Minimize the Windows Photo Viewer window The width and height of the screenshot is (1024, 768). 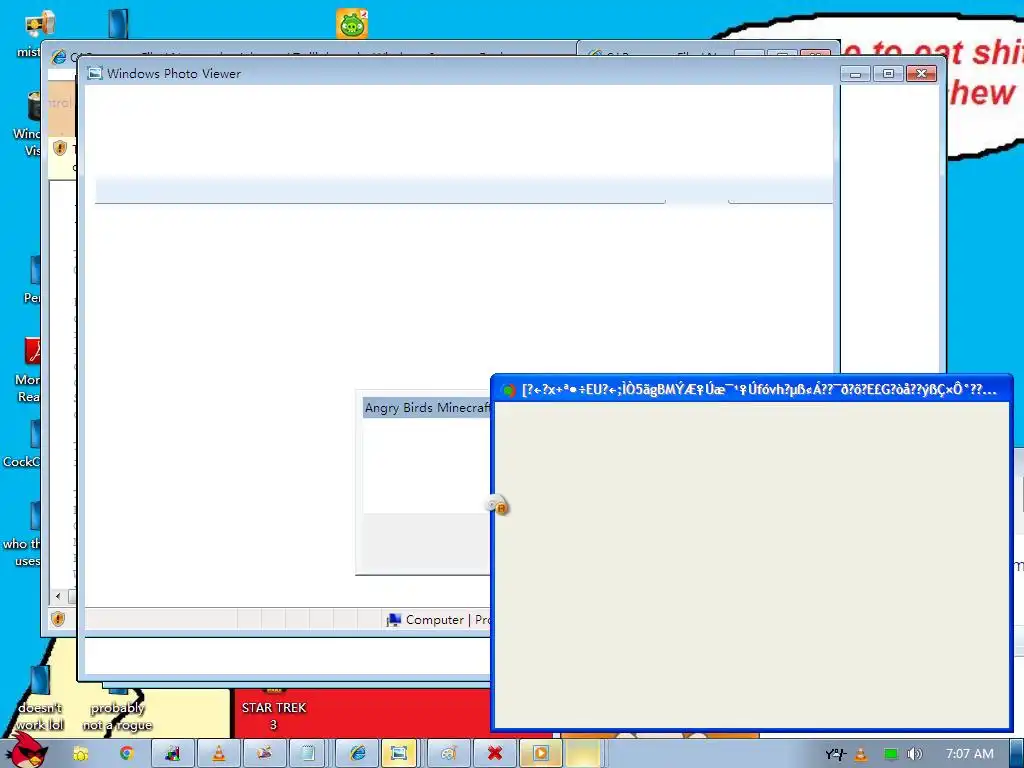tap(856, 74)
